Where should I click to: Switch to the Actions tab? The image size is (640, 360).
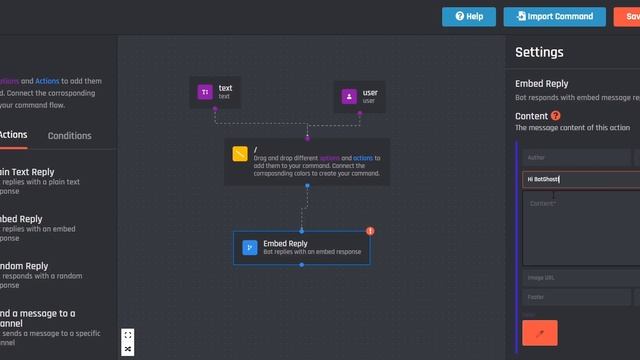click(13, 135)
